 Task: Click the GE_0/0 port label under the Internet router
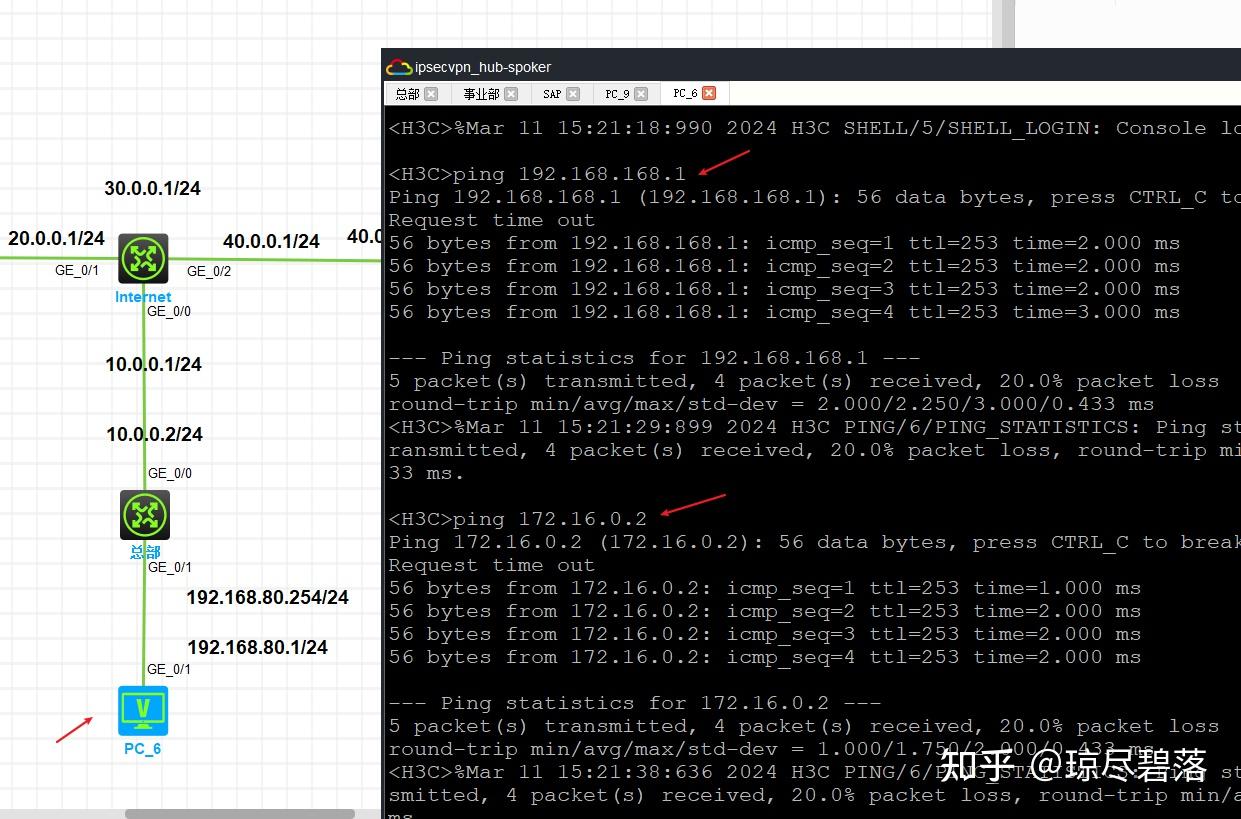click(166, 311)
